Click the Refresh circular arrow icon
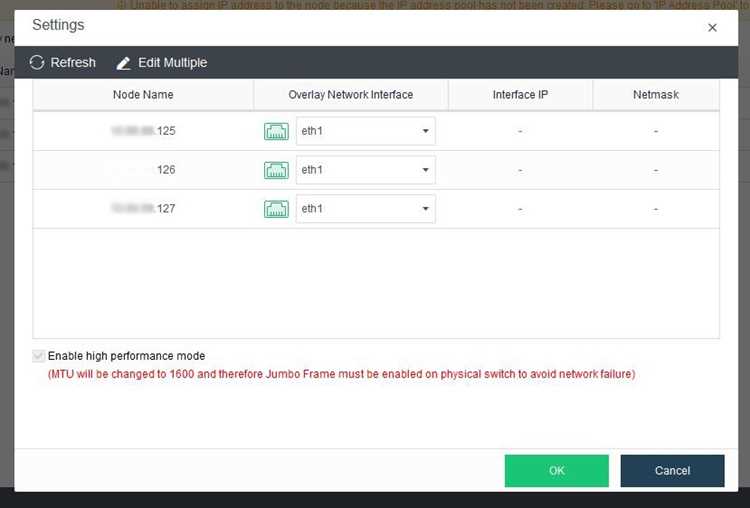This screenshot has height=508, width=750. [x=37, y=63]
